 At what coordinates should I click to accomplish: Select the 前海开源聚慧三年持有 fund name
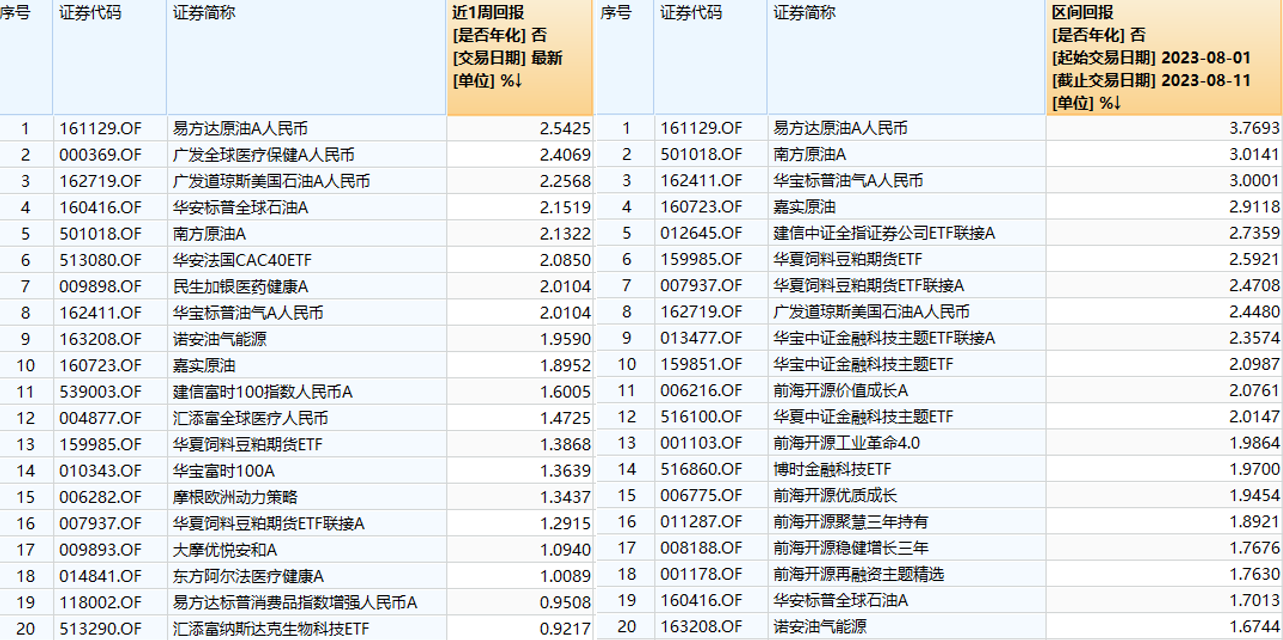[850, 521]
